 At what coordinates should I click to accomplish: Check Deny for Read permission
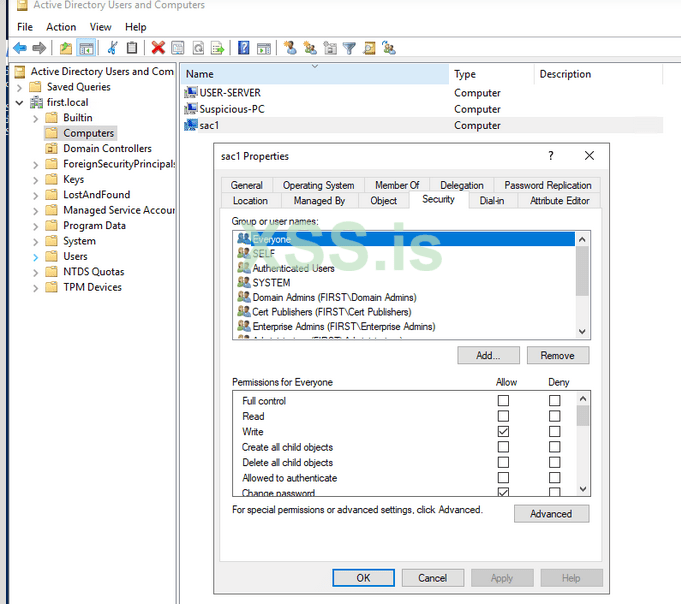[x=555, y=416]
